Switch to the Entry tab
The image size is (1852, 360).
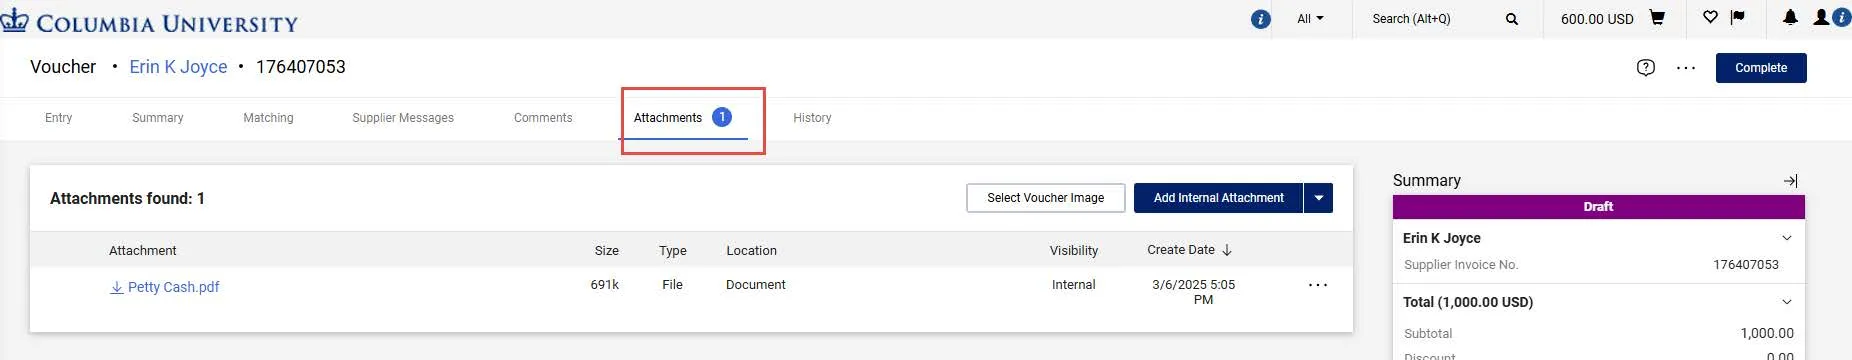(x=59, y=118)
